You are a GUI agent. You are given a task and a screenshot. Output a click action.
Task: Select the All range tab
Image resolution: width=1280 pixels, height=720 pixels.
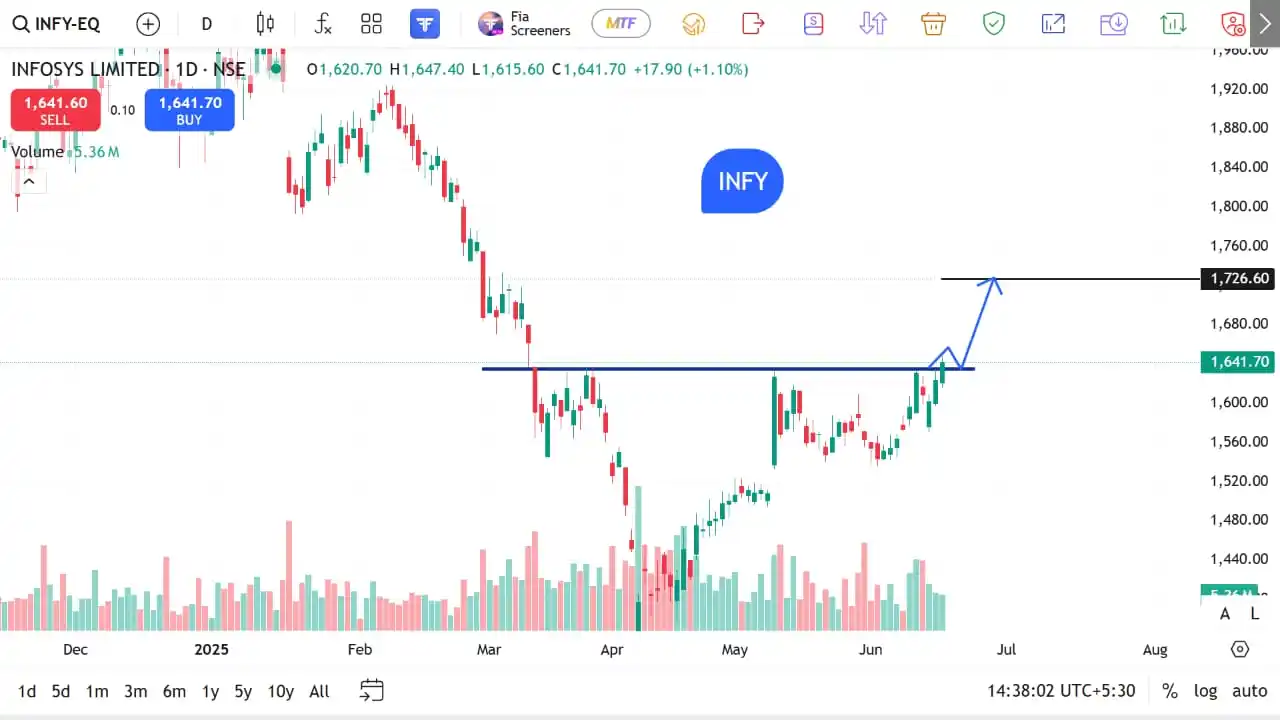[319, 691]
